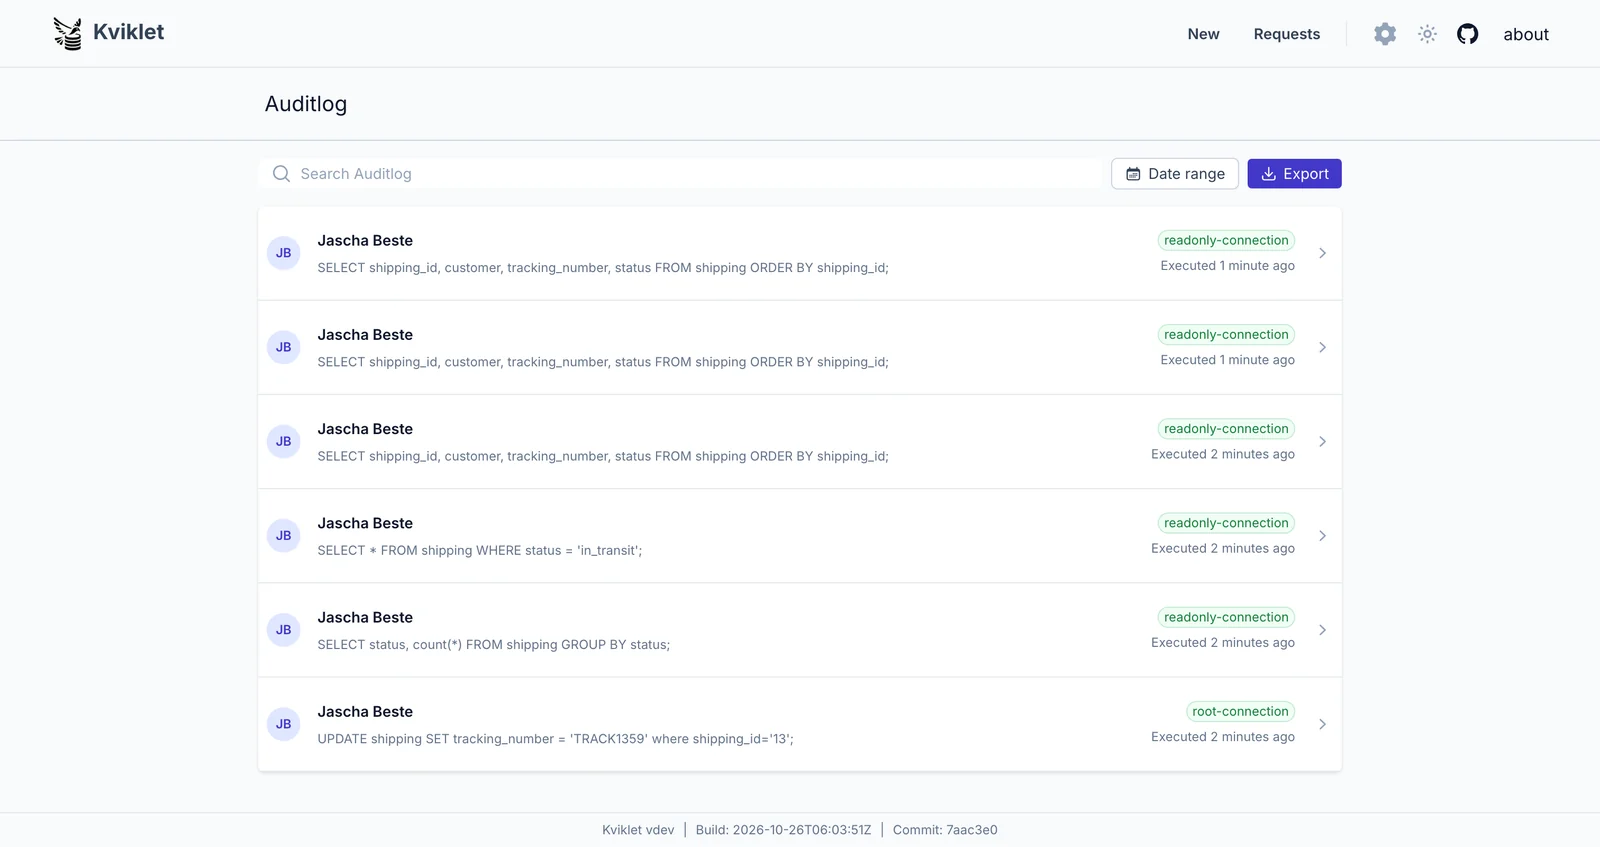Click the calendar icon in Date range
Image resolution: width=1600 pixels, height=847 pixels.
tap(1133, 174)
